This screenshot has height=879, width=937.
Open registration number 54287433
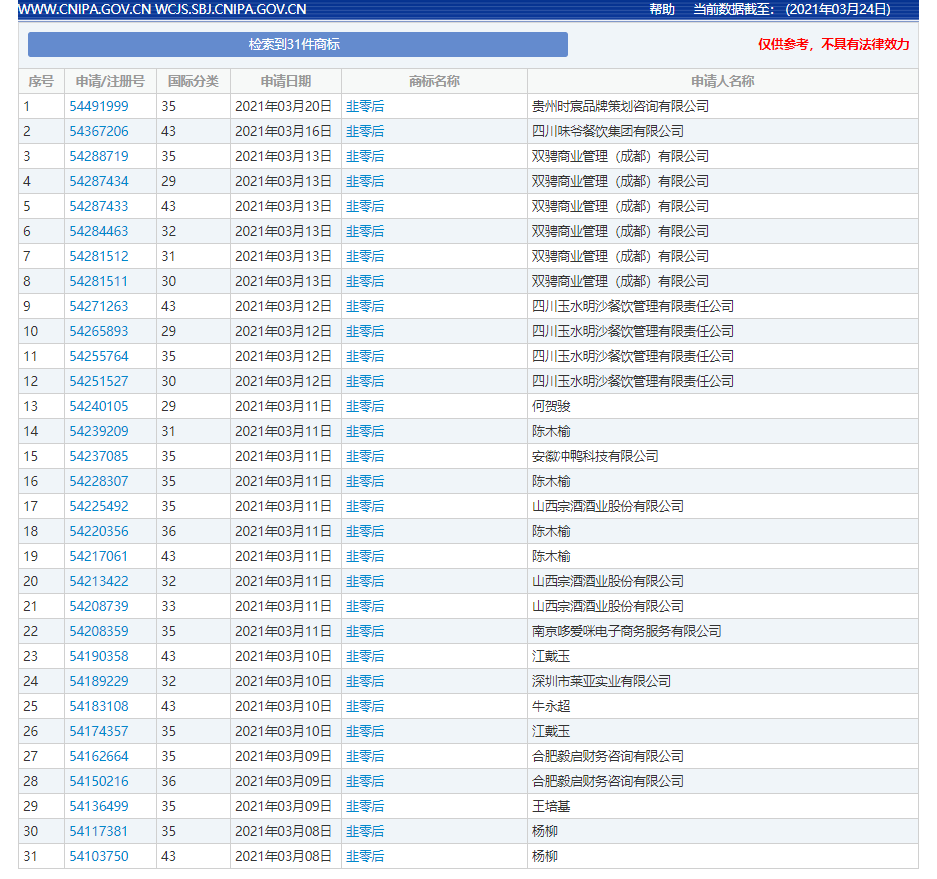99,206
